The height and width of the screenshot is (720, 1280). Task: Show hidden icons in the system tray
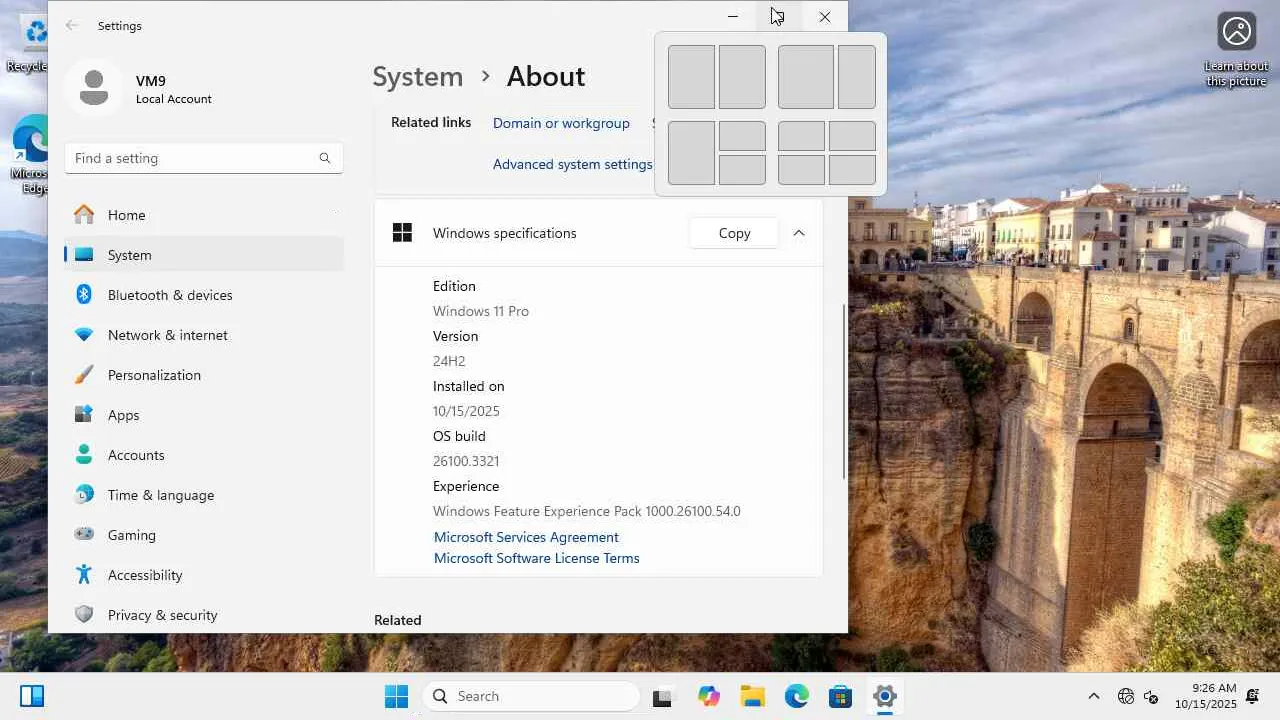point(1093,696)
